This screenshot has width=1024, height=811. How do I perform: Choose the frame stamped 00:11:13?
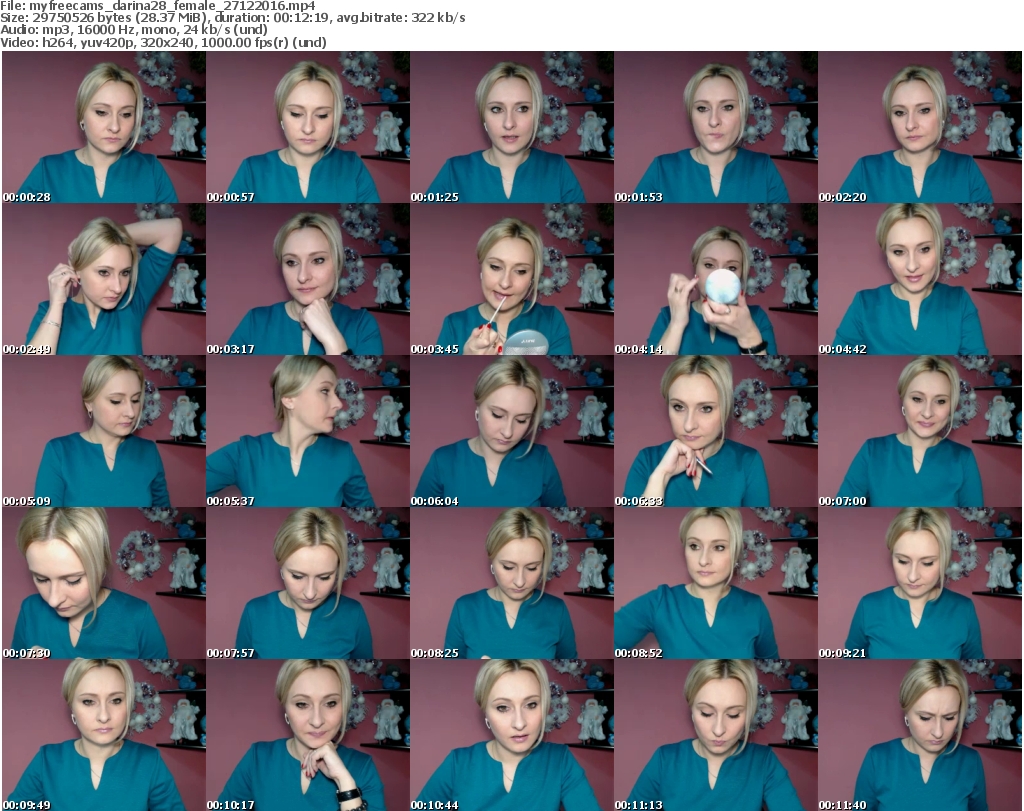tap(716, 735)
